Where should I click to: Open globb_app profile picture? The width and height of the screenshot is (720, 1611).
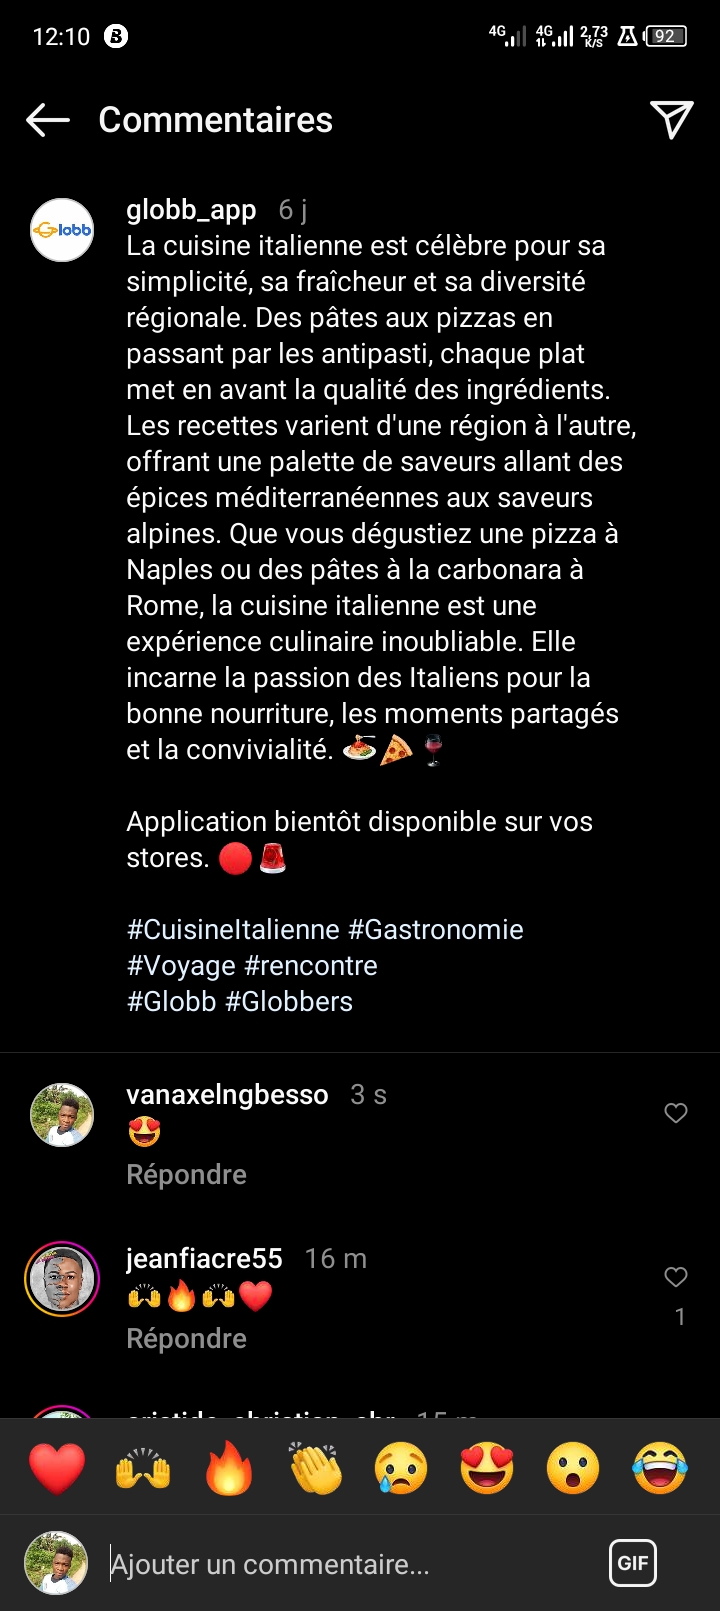(62, 230)
